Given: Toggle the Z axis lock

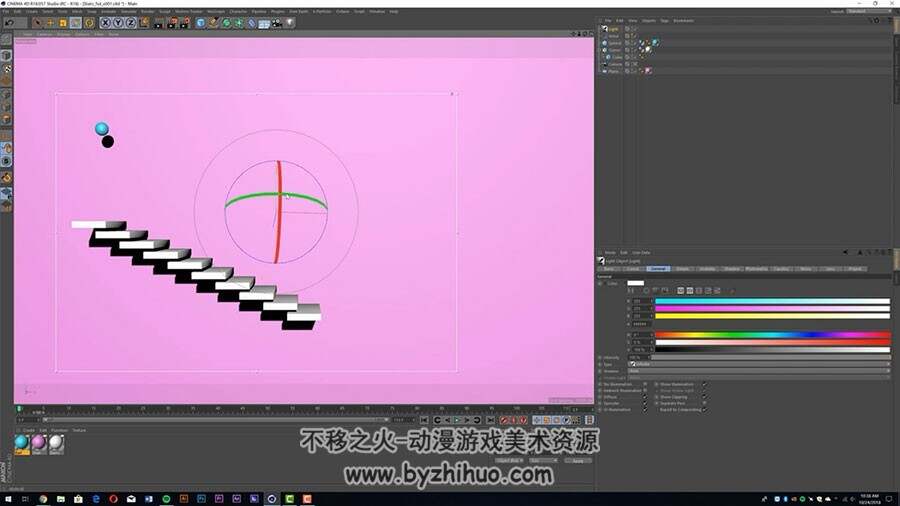Looking at the screenshot, I should coord(130,23).
